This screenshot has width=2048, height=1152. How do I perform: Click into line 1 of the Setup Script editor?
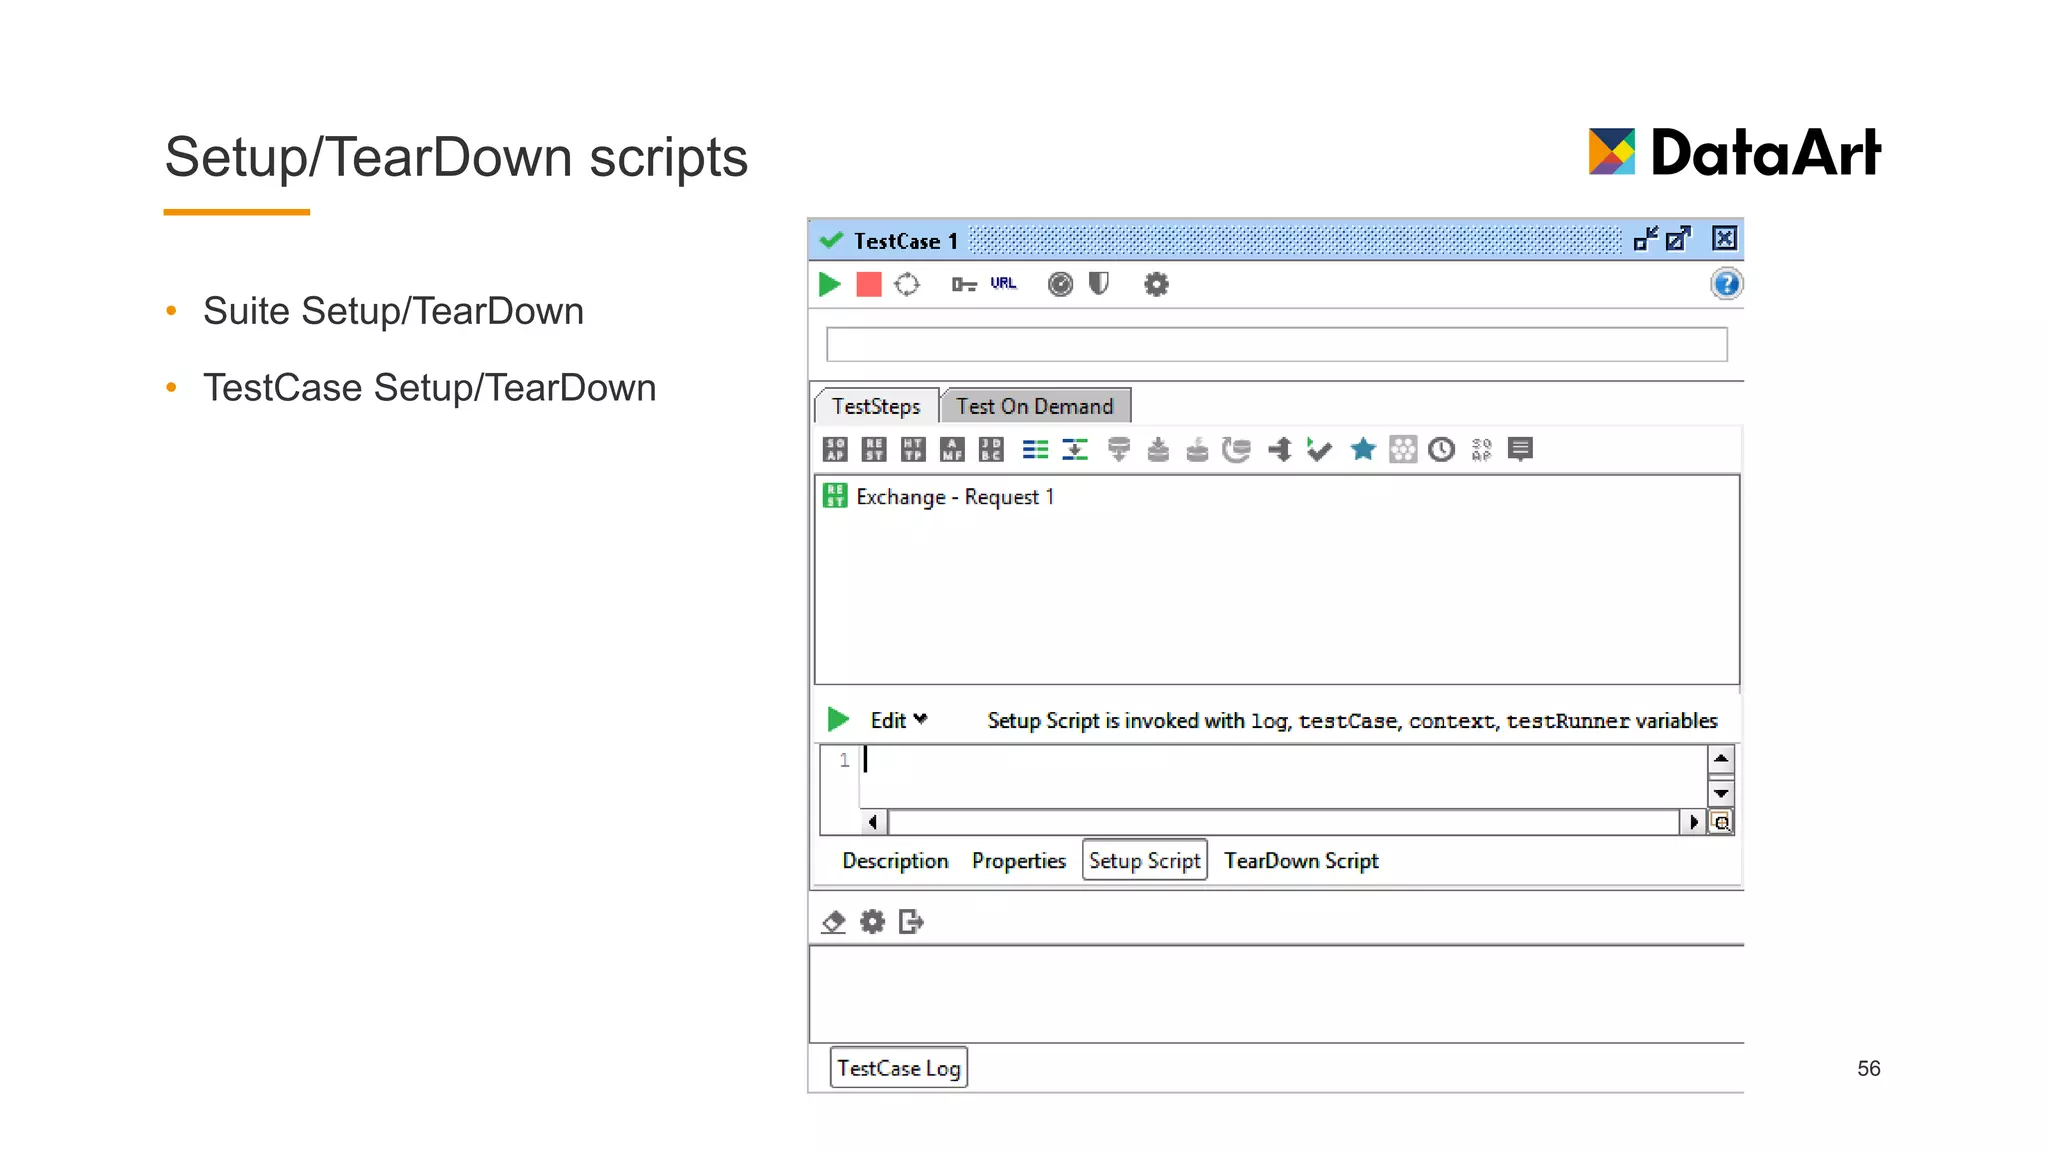point(1282,761)
